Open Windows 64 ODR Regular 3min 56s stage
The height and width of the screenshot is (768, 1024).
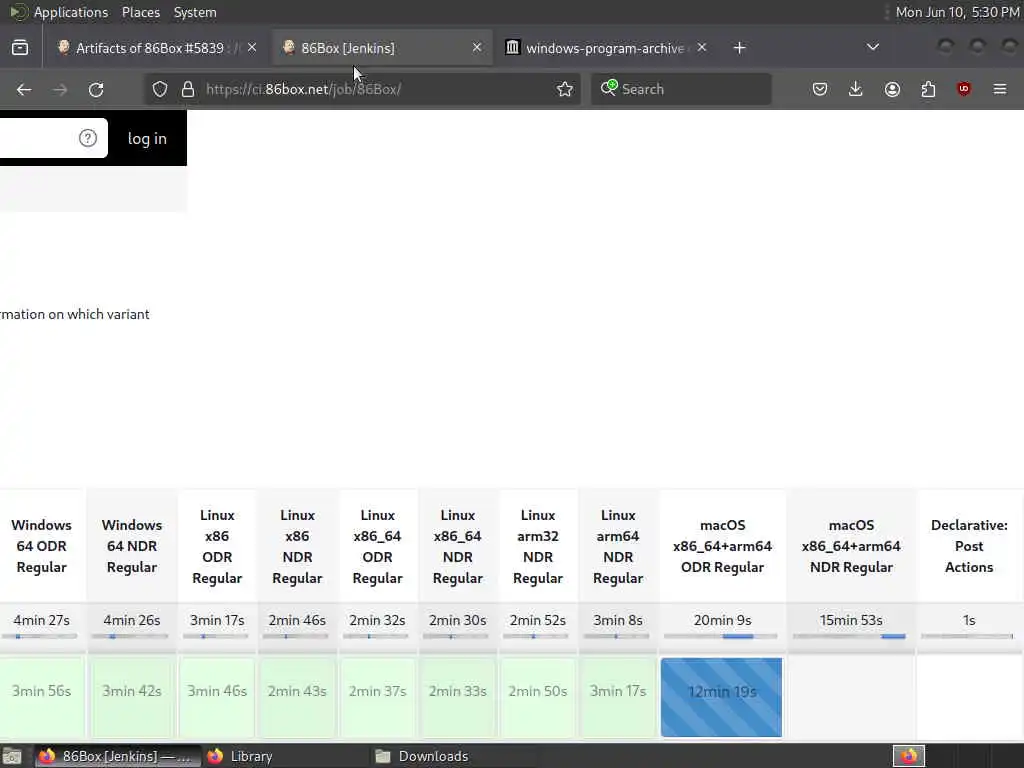point(42,697)
